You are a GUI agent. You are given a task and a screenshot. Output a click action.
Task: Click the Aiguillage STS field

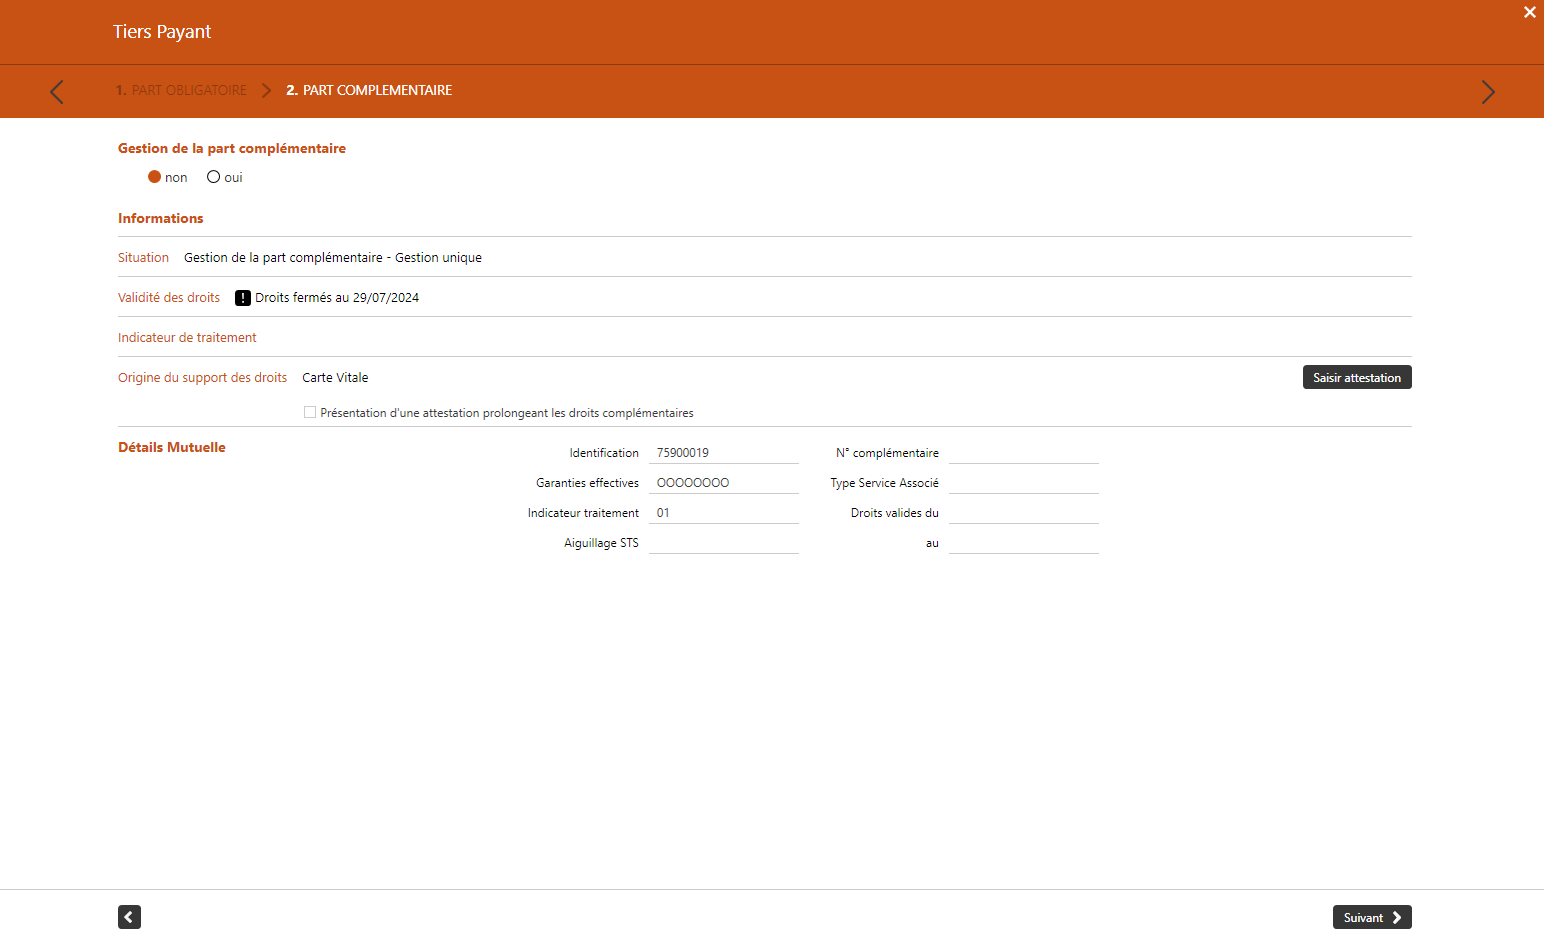(723, 543)
